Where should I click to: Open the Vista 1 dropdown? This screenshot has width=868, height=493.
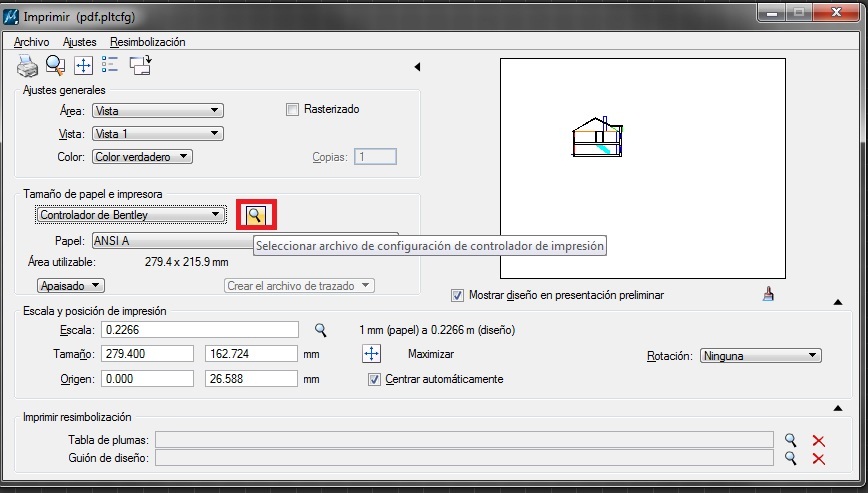click(x=158, y=134)
